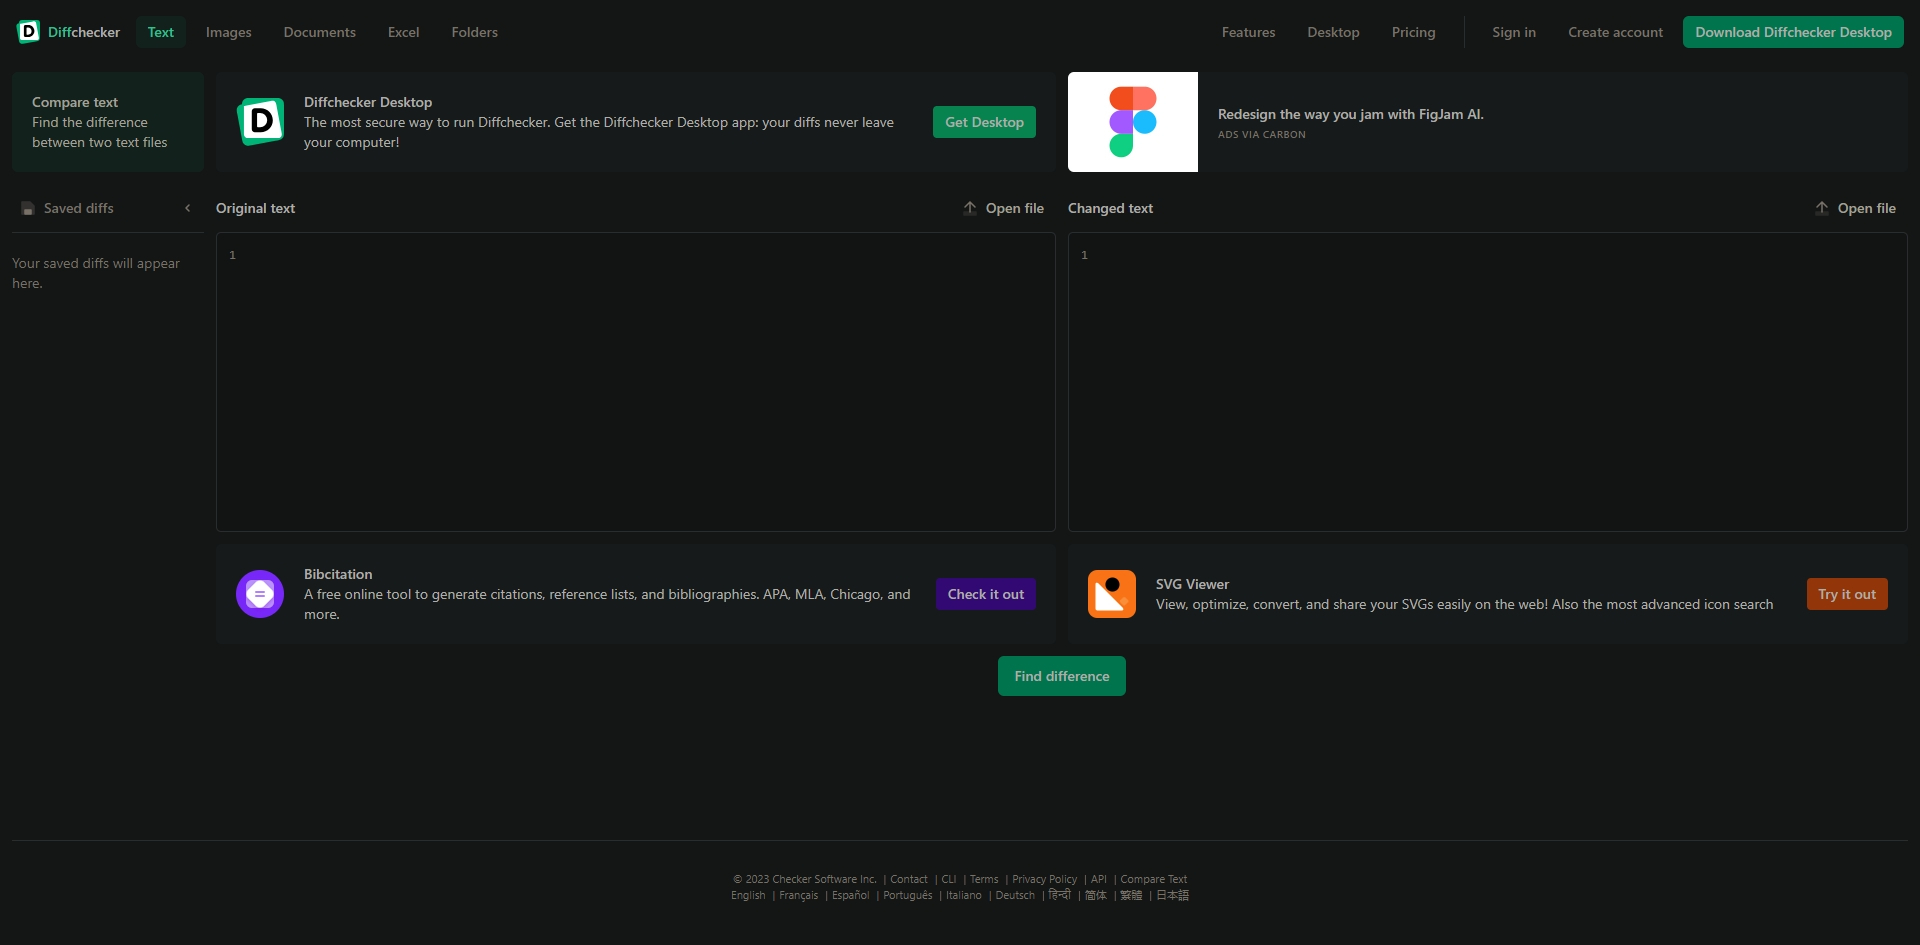Open the CLI footer link
1920x945 pixels.
[949, 880]
